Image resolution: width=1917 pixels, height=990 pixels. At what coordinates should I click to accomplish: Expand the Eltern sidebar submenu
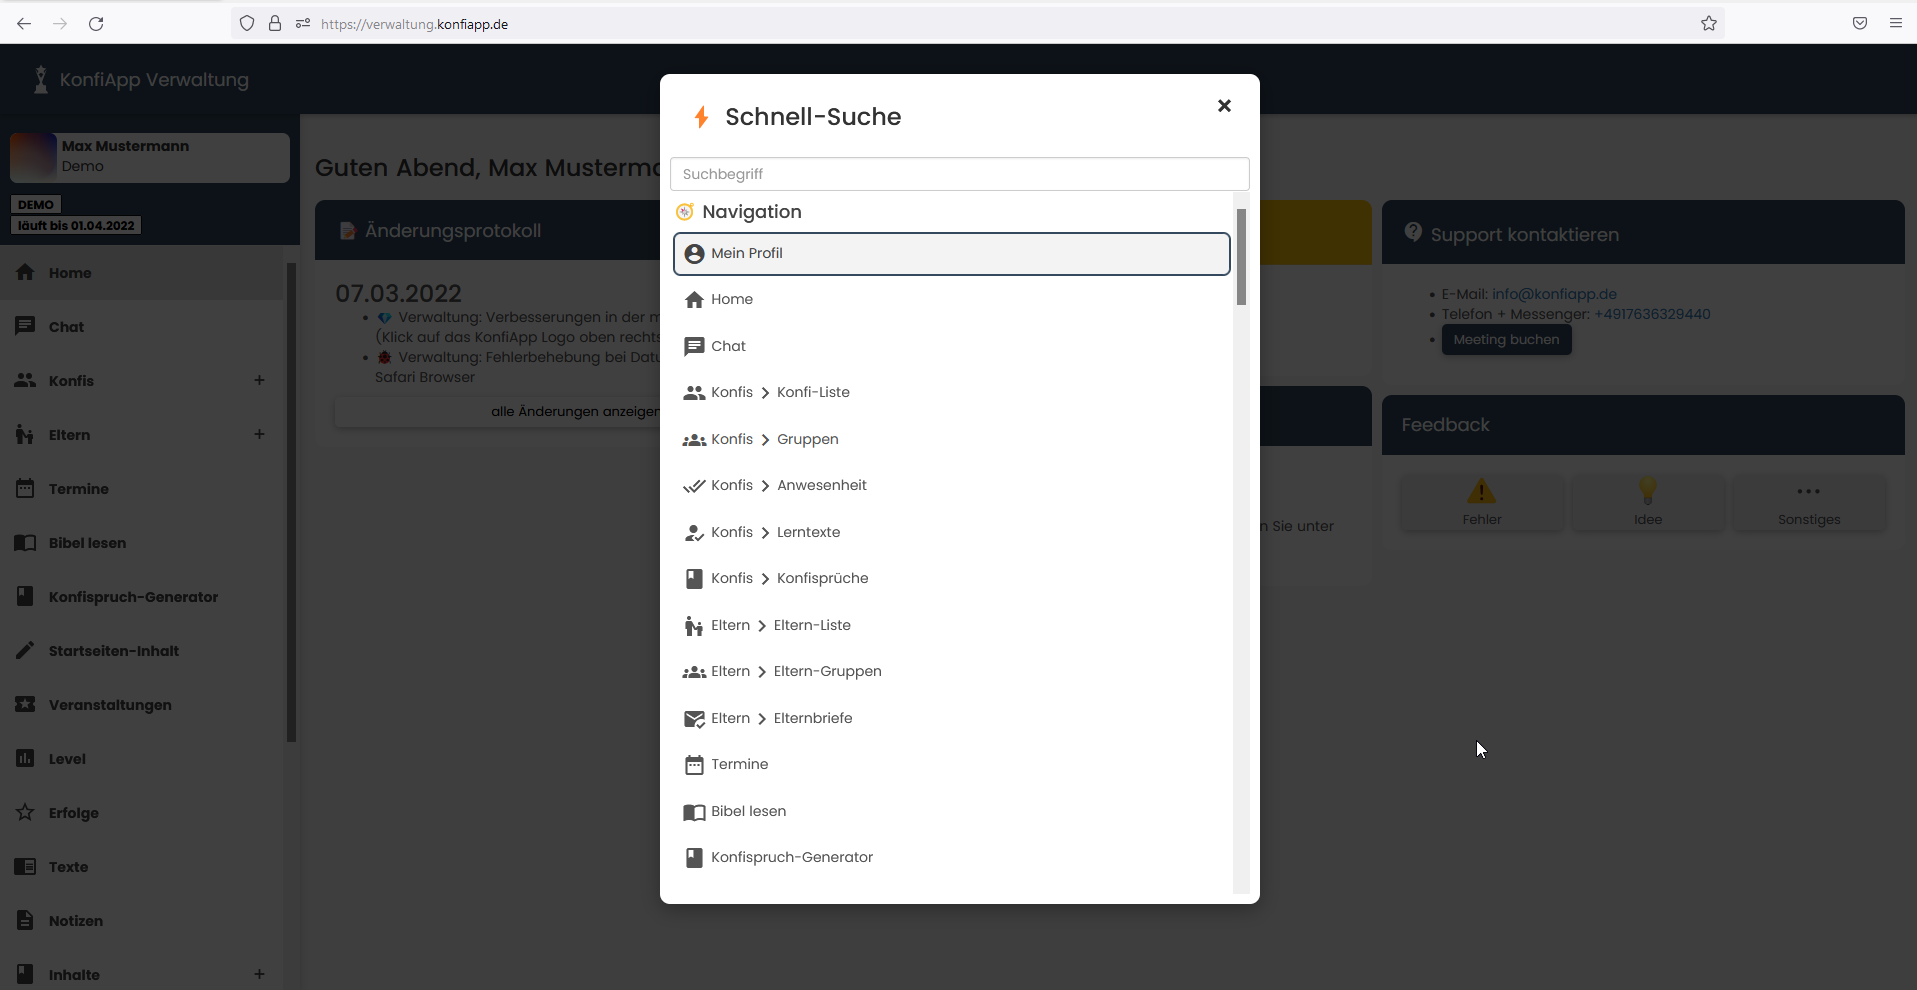(259, 435)
